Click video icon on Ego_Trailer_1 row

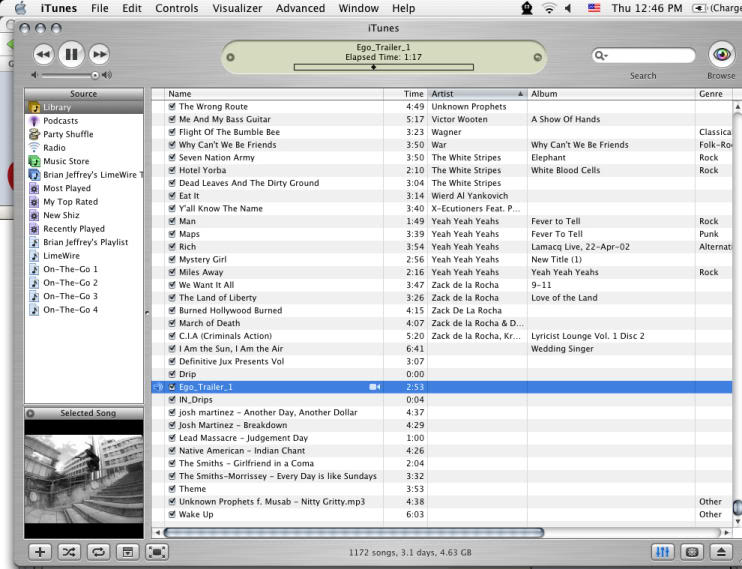pyautogui.click(x=374, y=387)
